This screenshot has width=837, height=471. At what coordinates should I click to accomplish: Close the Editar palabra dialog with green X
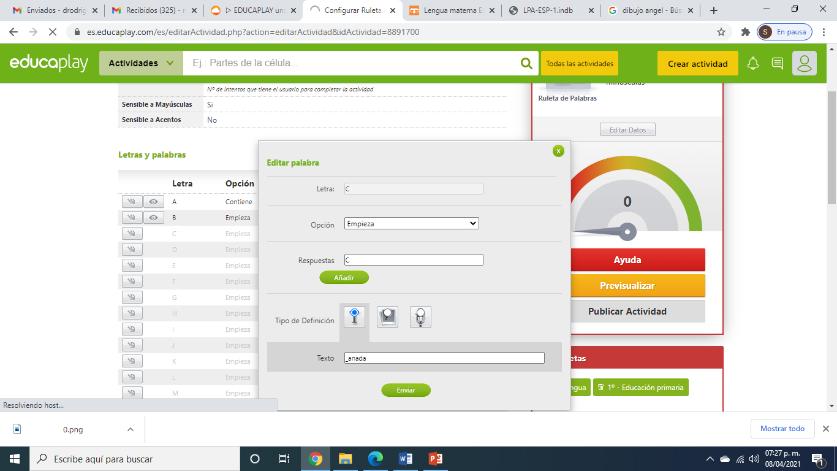point(558,151)
